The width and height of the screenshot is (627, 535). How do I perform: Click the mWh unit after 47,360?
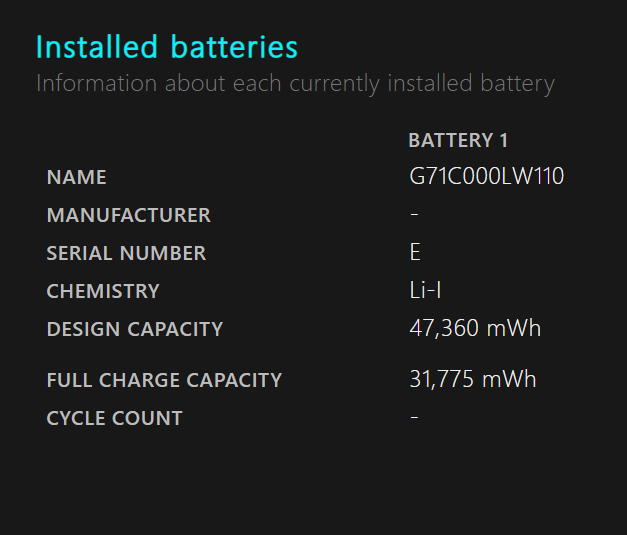(514, 328)
